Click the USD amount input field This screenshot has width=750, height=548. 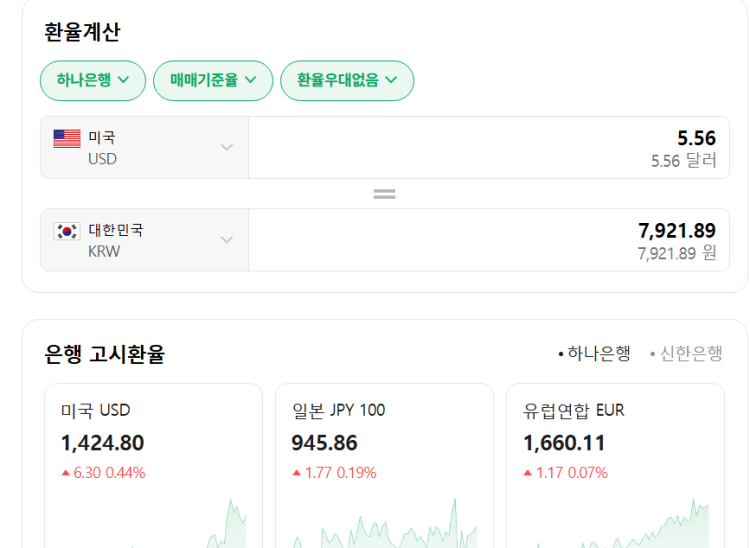click(482, 148)
